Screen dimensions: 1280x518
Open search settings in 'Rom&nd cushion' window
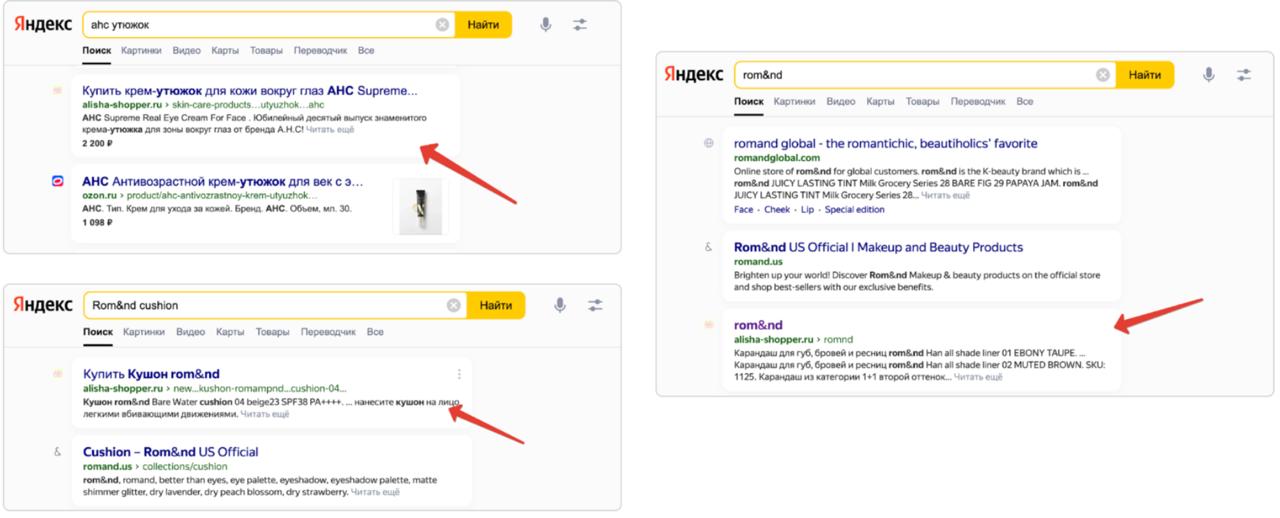point(595,305)
